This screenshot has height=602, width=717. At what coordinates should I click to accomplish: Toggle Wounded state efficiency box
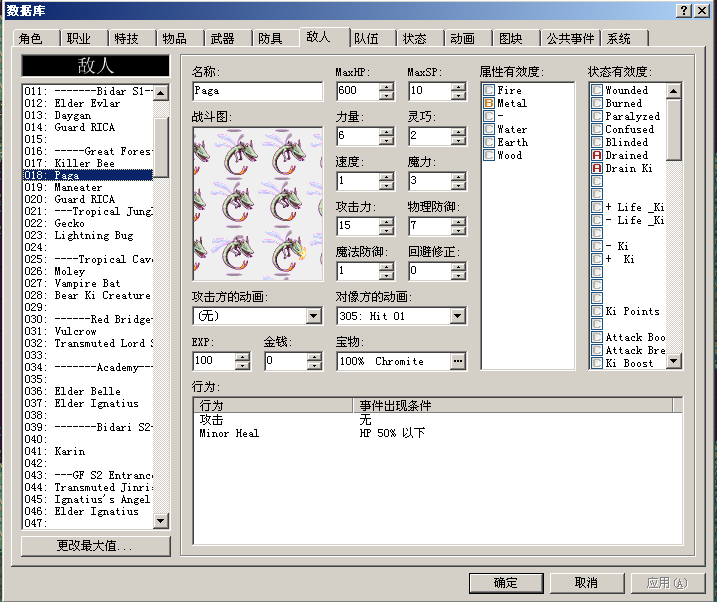pyautogui.click(x=597, y=90)
